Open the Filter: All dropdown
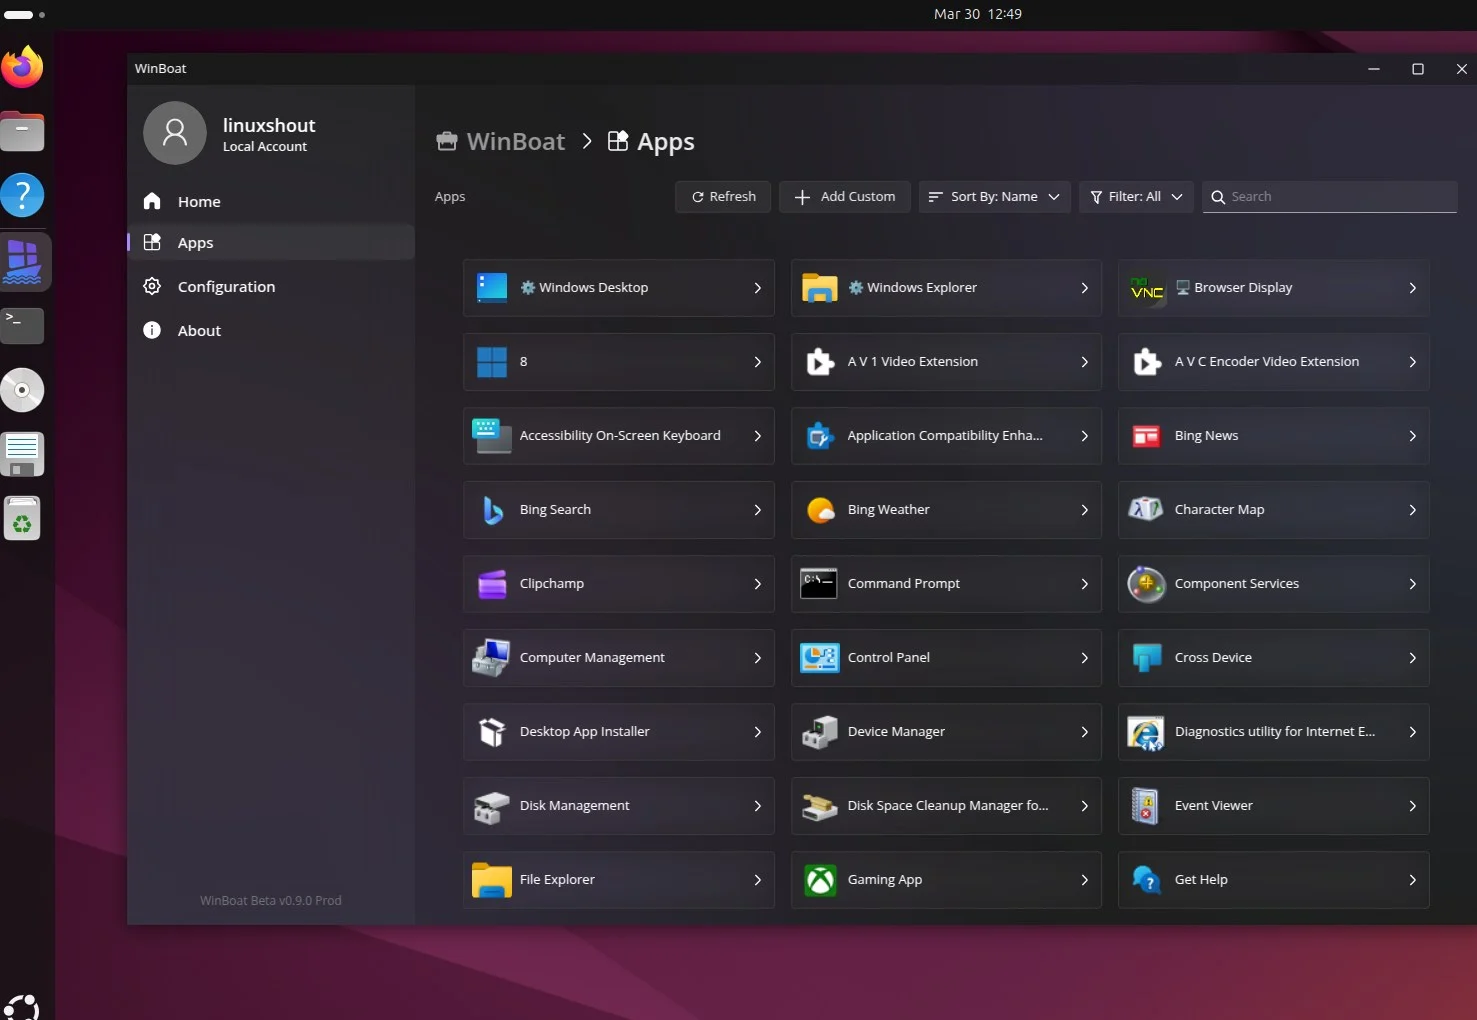This screenshot has height=1020, width=1477. click(x=1136, y=197)
